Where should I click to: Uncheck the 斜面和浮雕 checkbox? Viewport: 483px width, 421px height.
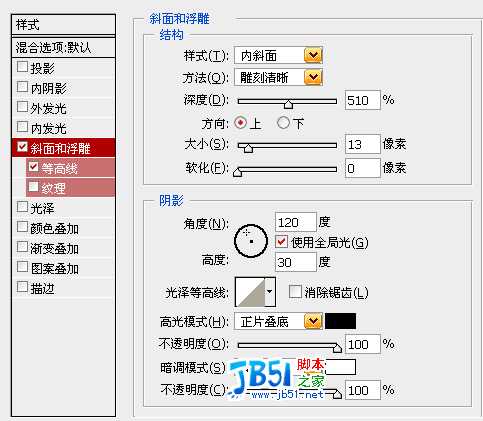(22, 147)
